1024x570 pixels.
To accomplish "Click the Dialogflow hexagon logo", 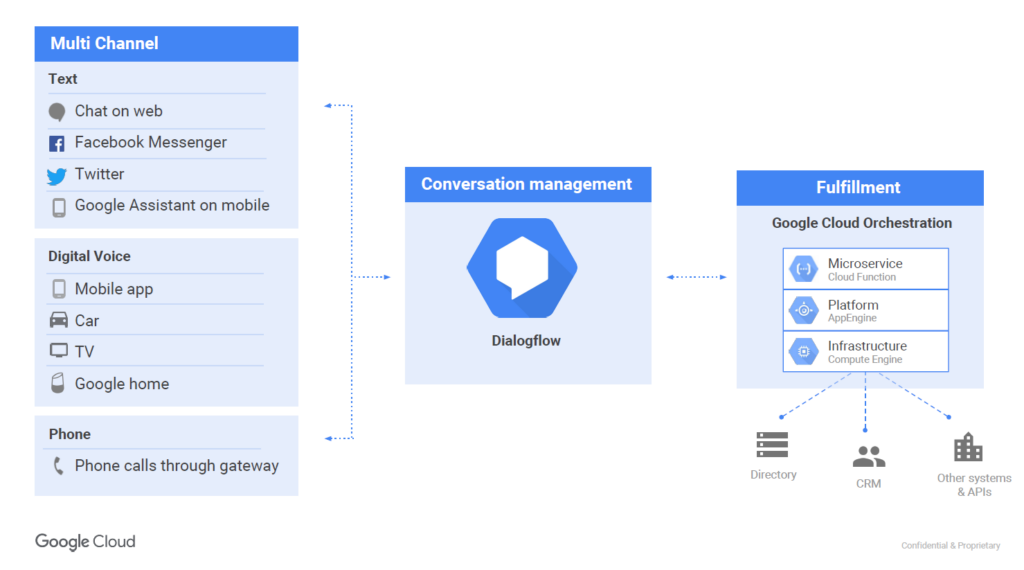I will [522, 268].
